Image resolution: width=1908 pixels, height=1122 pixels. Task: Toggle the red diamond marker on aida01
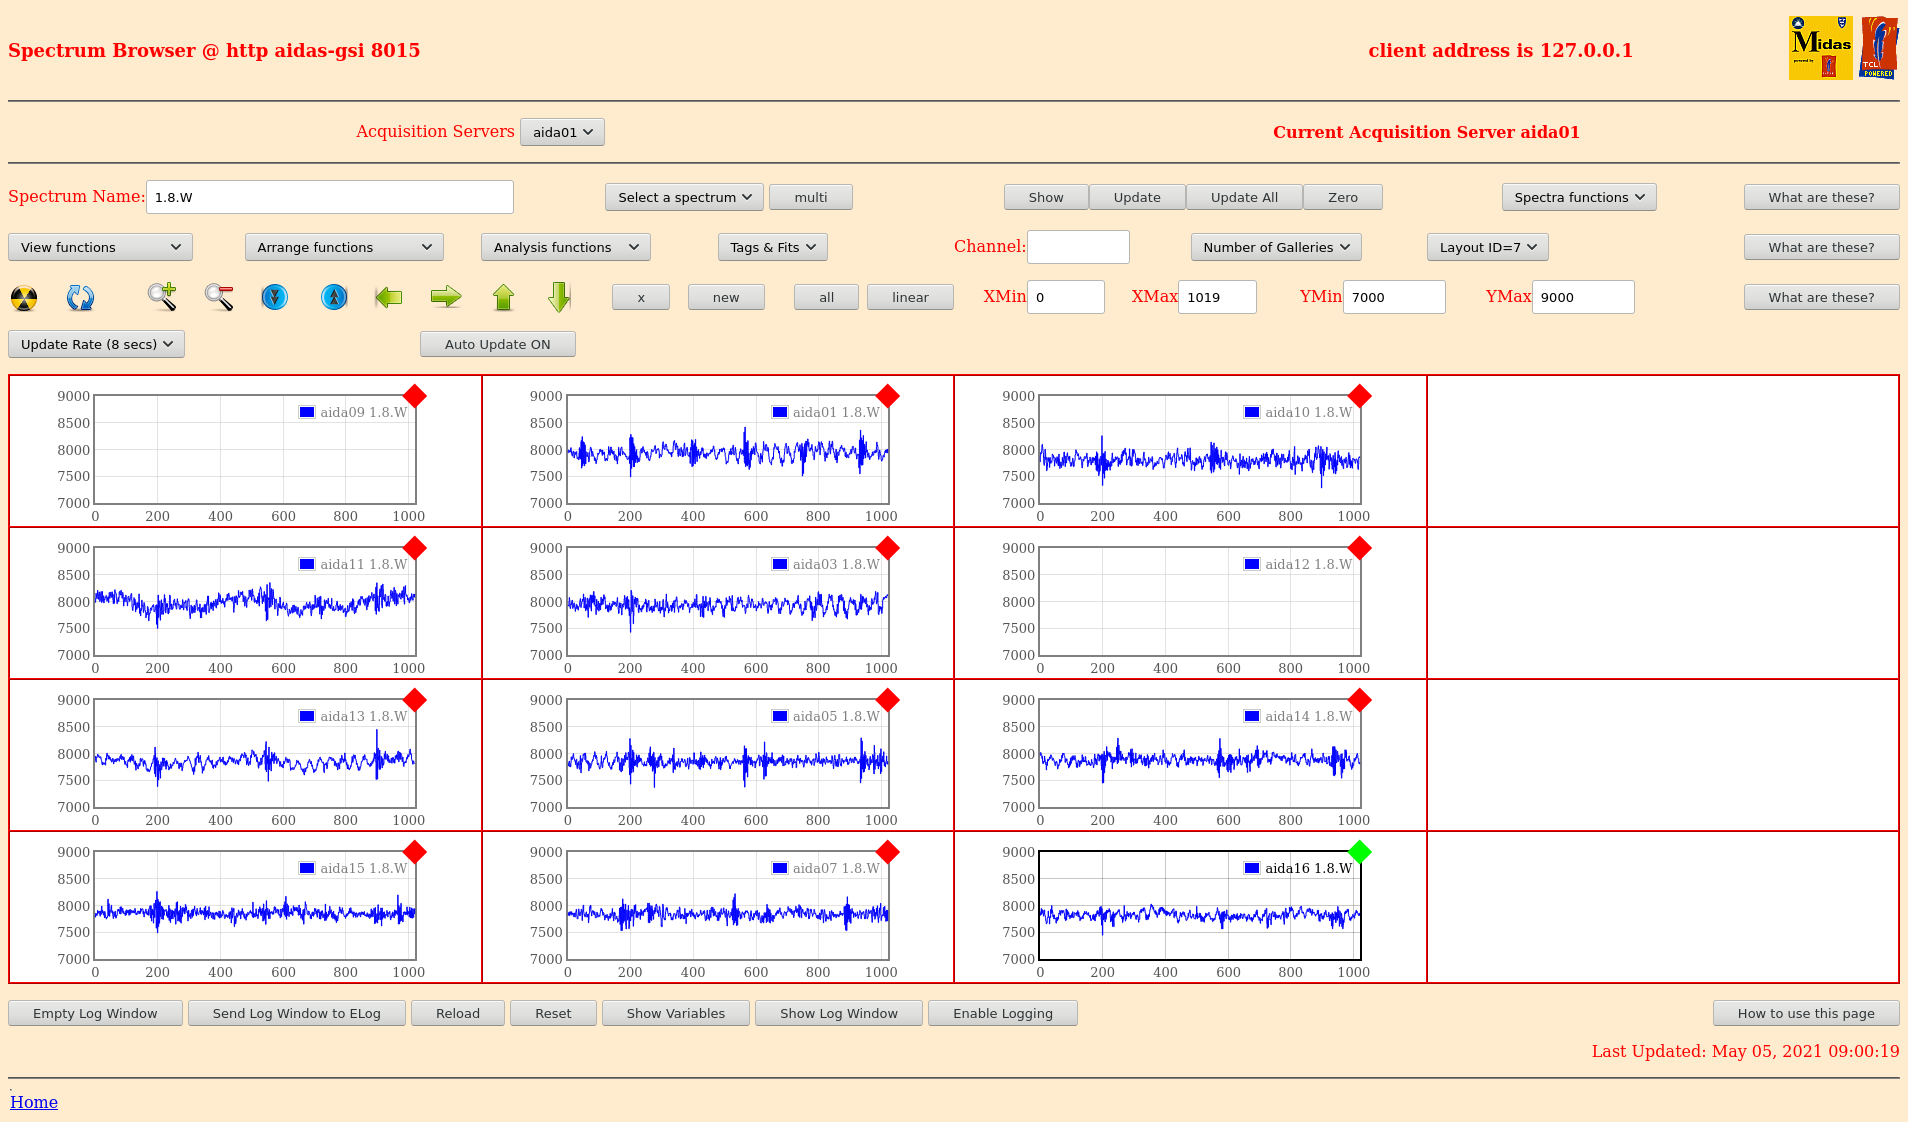coord(887,396)
